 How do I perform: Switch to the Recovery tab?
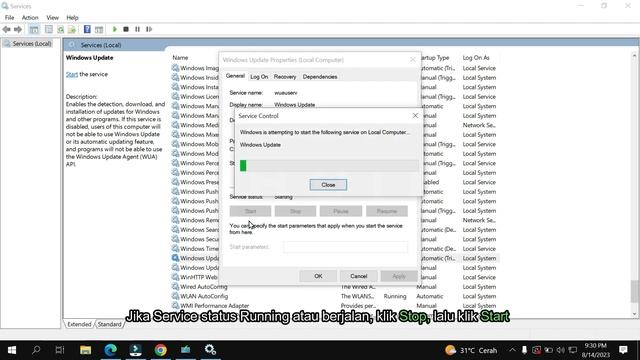coord(285,77)
